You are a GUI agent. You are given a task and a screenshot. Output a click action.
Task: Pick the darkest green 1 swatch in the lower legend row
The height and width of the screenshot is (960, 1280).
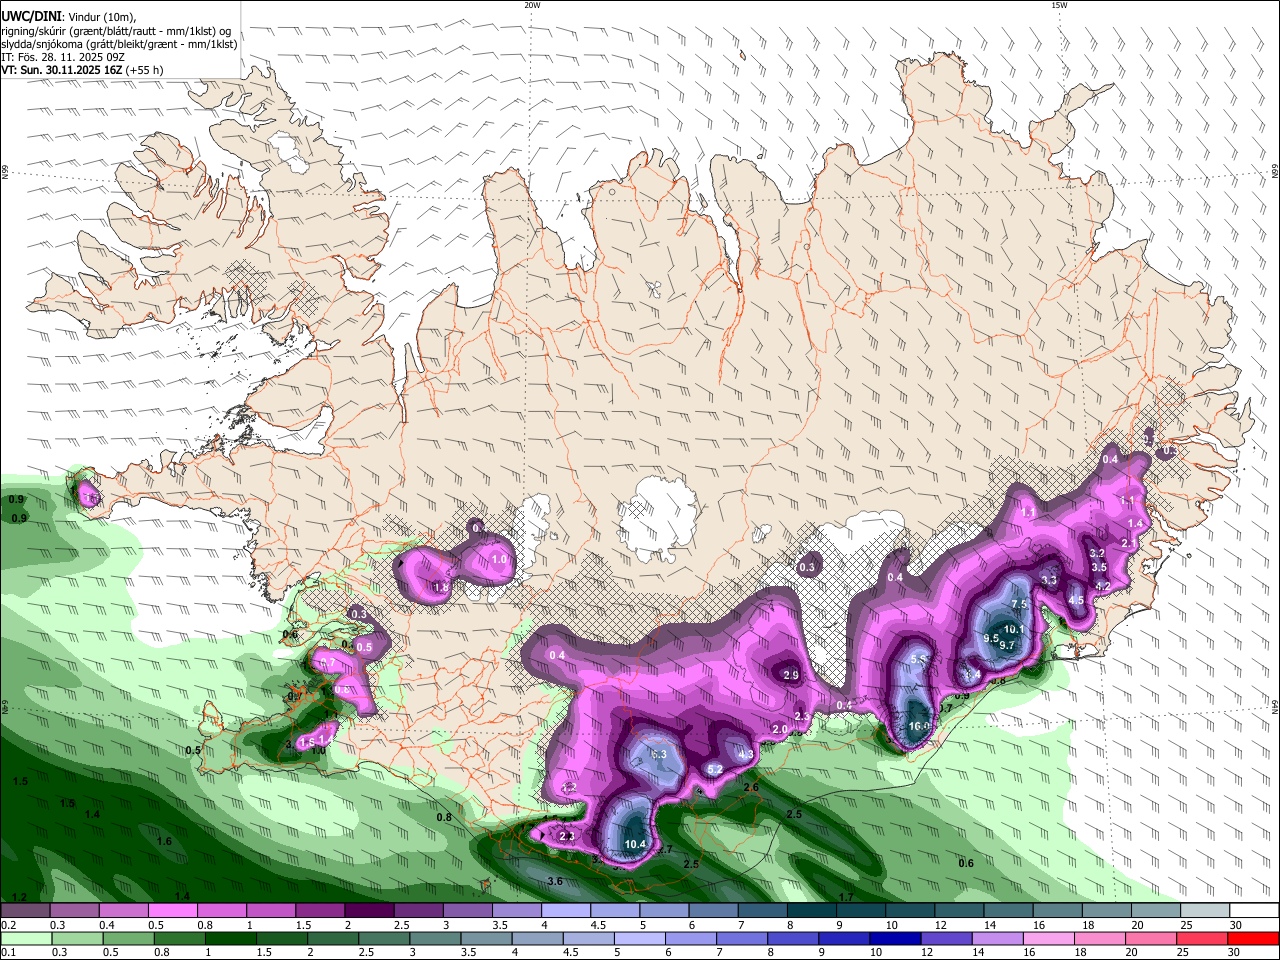coord(230,939)
